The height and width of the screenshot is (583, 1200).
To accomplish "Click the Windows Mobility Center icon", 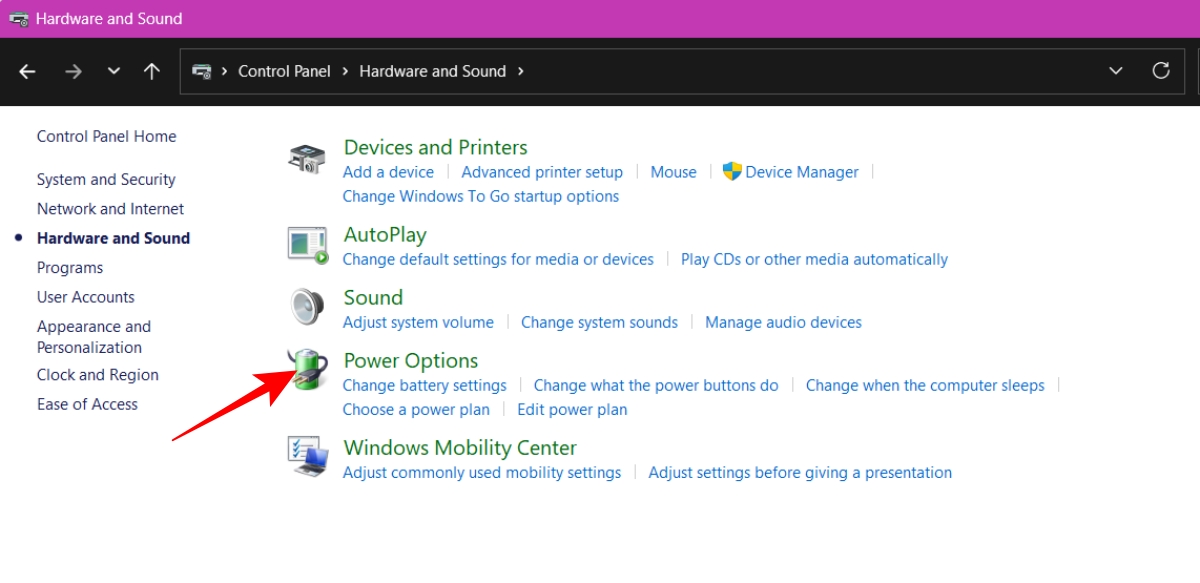I will (308, 456).
